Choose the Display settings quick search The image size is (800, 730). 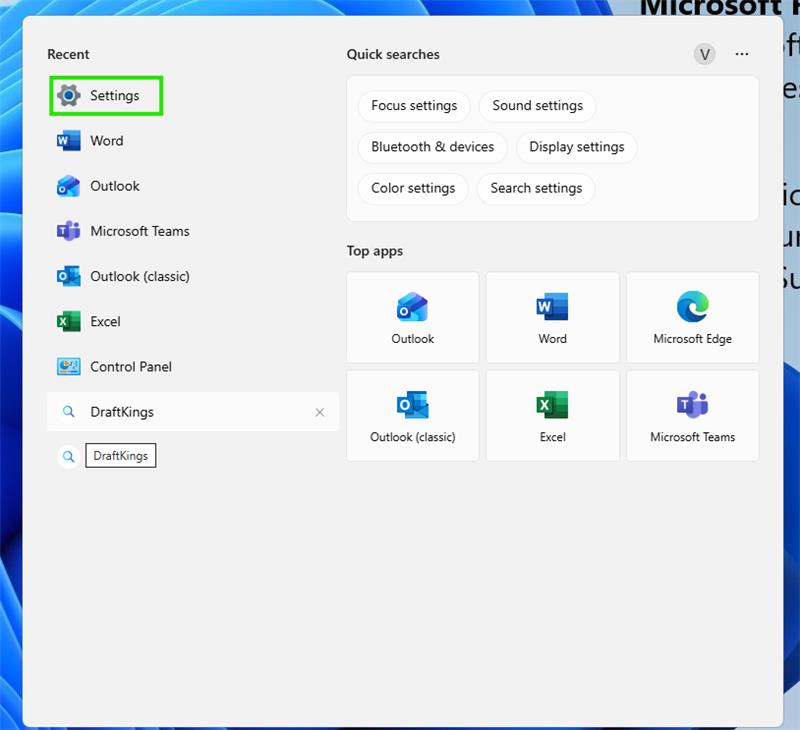point(577,147)
